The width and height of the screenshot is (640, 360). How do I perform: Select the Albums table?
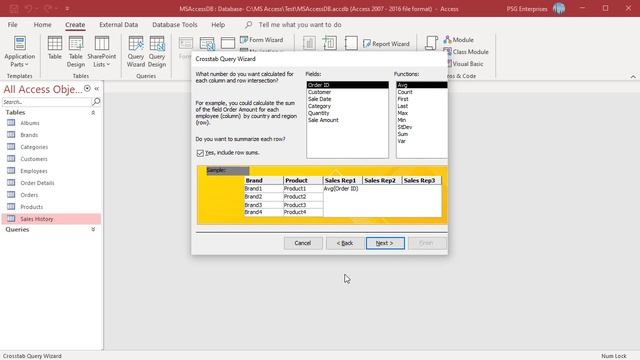pyautogui.click(x=51, y=123)
